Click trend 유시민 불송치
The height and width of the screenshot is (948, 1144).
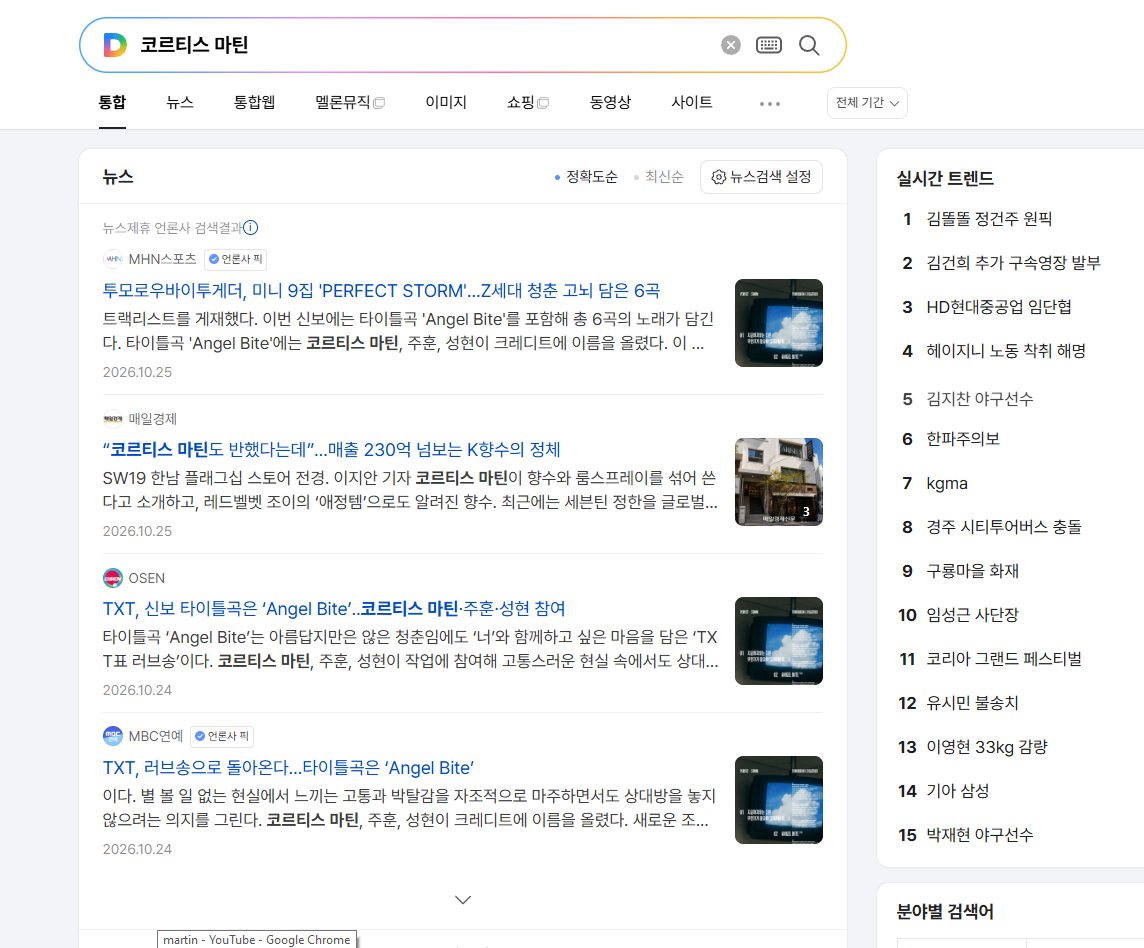[972, 704]
